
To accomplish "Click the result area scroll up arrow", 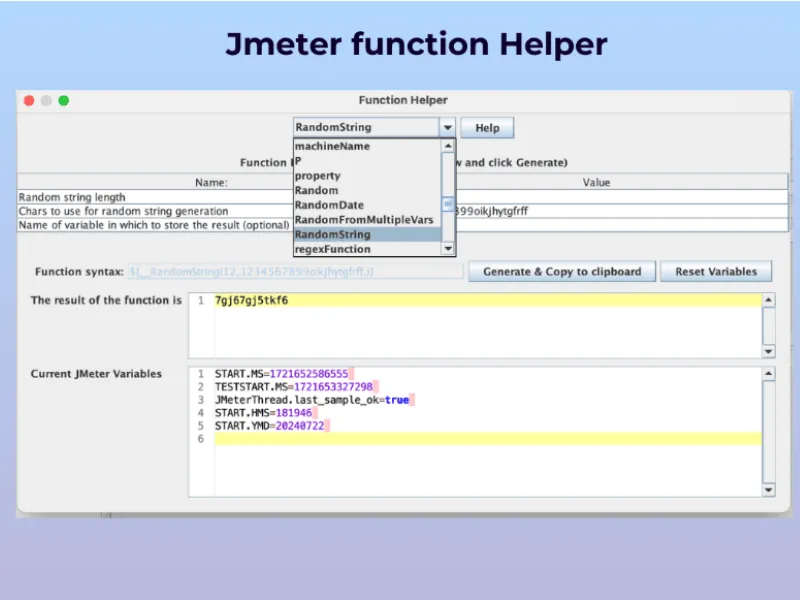I will click(768, 300).
